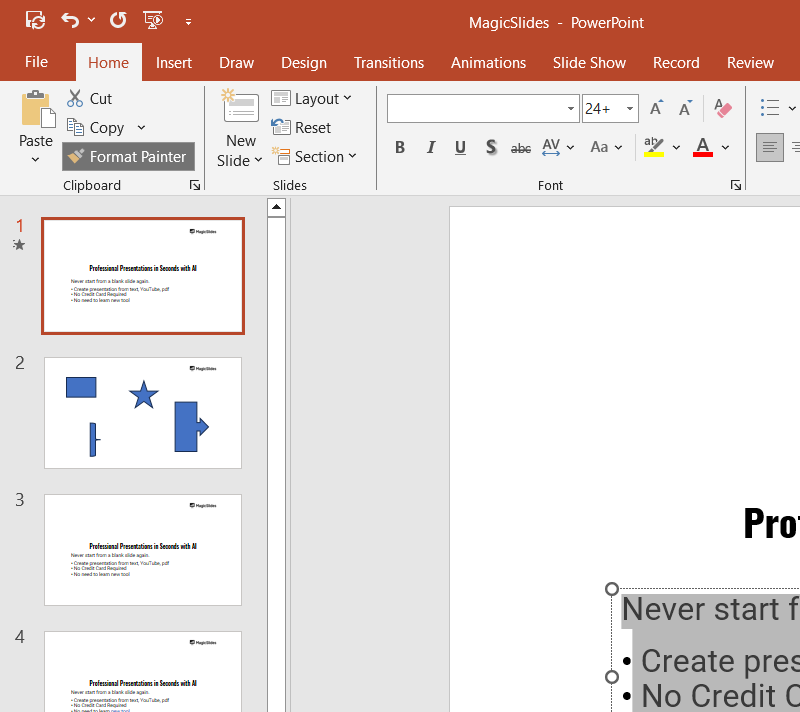The width and height of the screenshot is (800, 712).
Task: Select slide 2 thumbnail with shapes
Action: 143,412
